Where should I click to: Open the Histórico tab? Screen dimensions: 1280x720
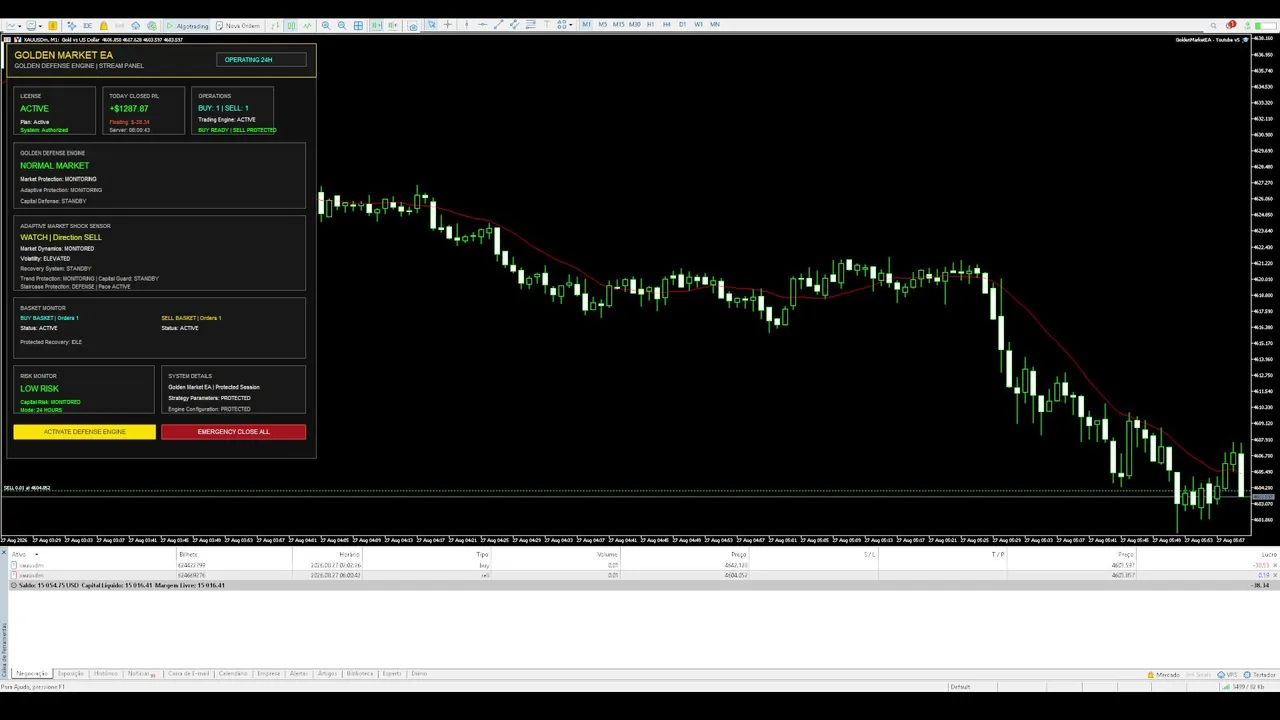point(106,674)
